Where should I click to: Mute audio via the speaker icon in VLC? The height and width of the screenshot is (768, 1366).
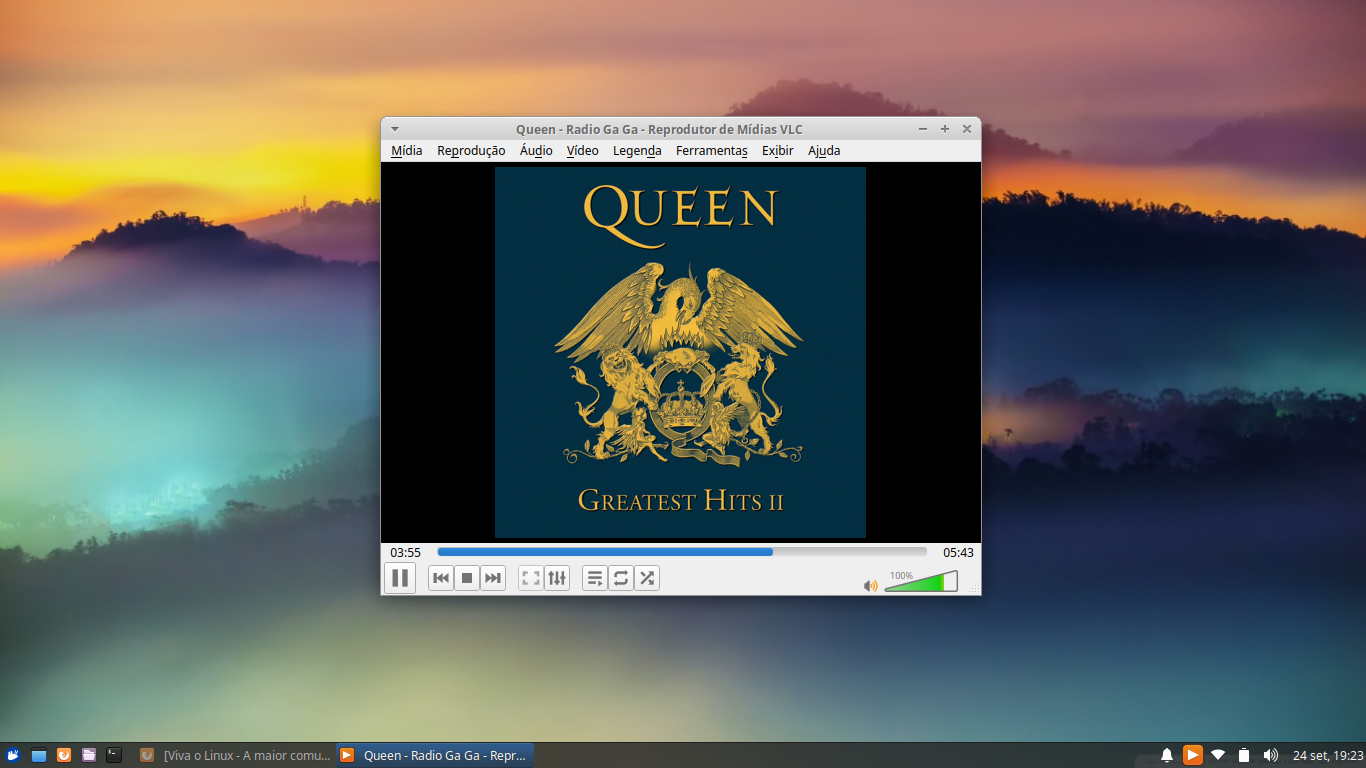click(871, 585)
